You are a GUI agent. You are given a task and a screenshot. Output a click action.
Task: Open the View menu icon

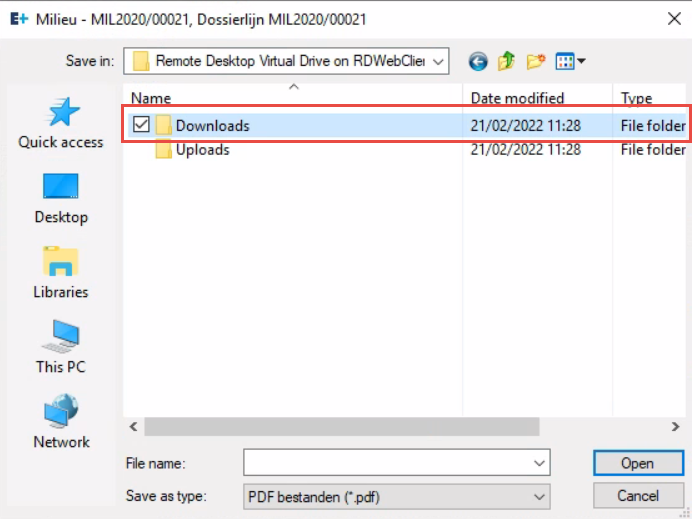tap(570, 62)
